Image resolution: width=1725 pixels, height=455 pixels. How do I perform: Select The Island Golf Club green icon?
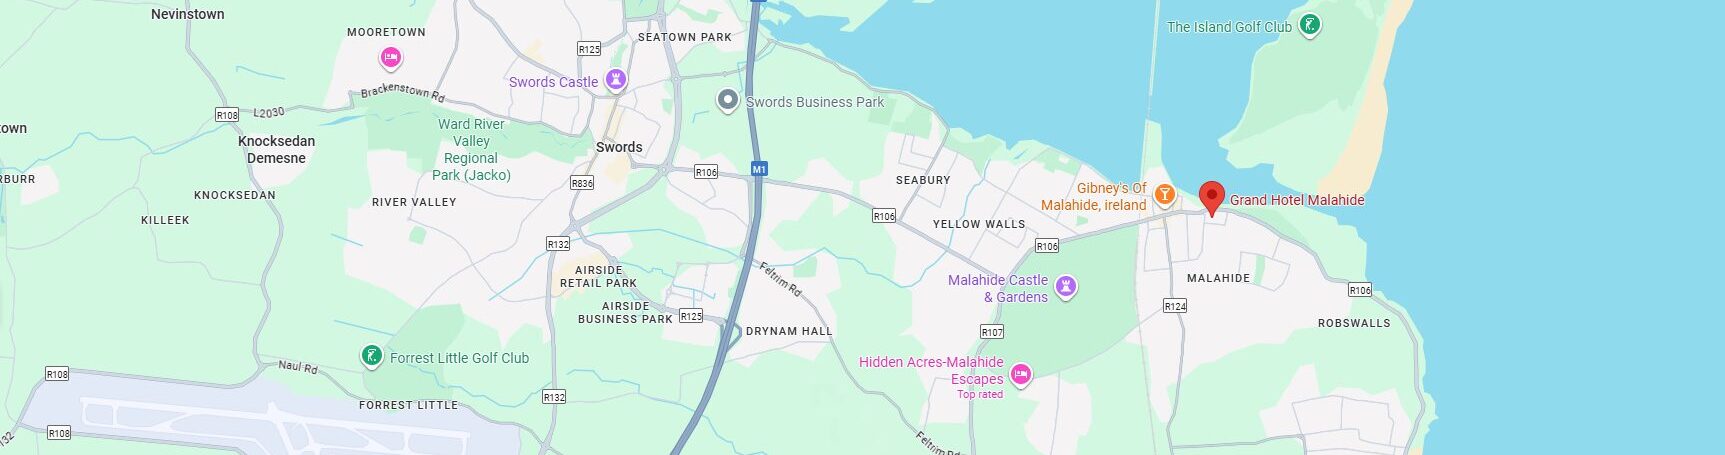[1310, 26]
